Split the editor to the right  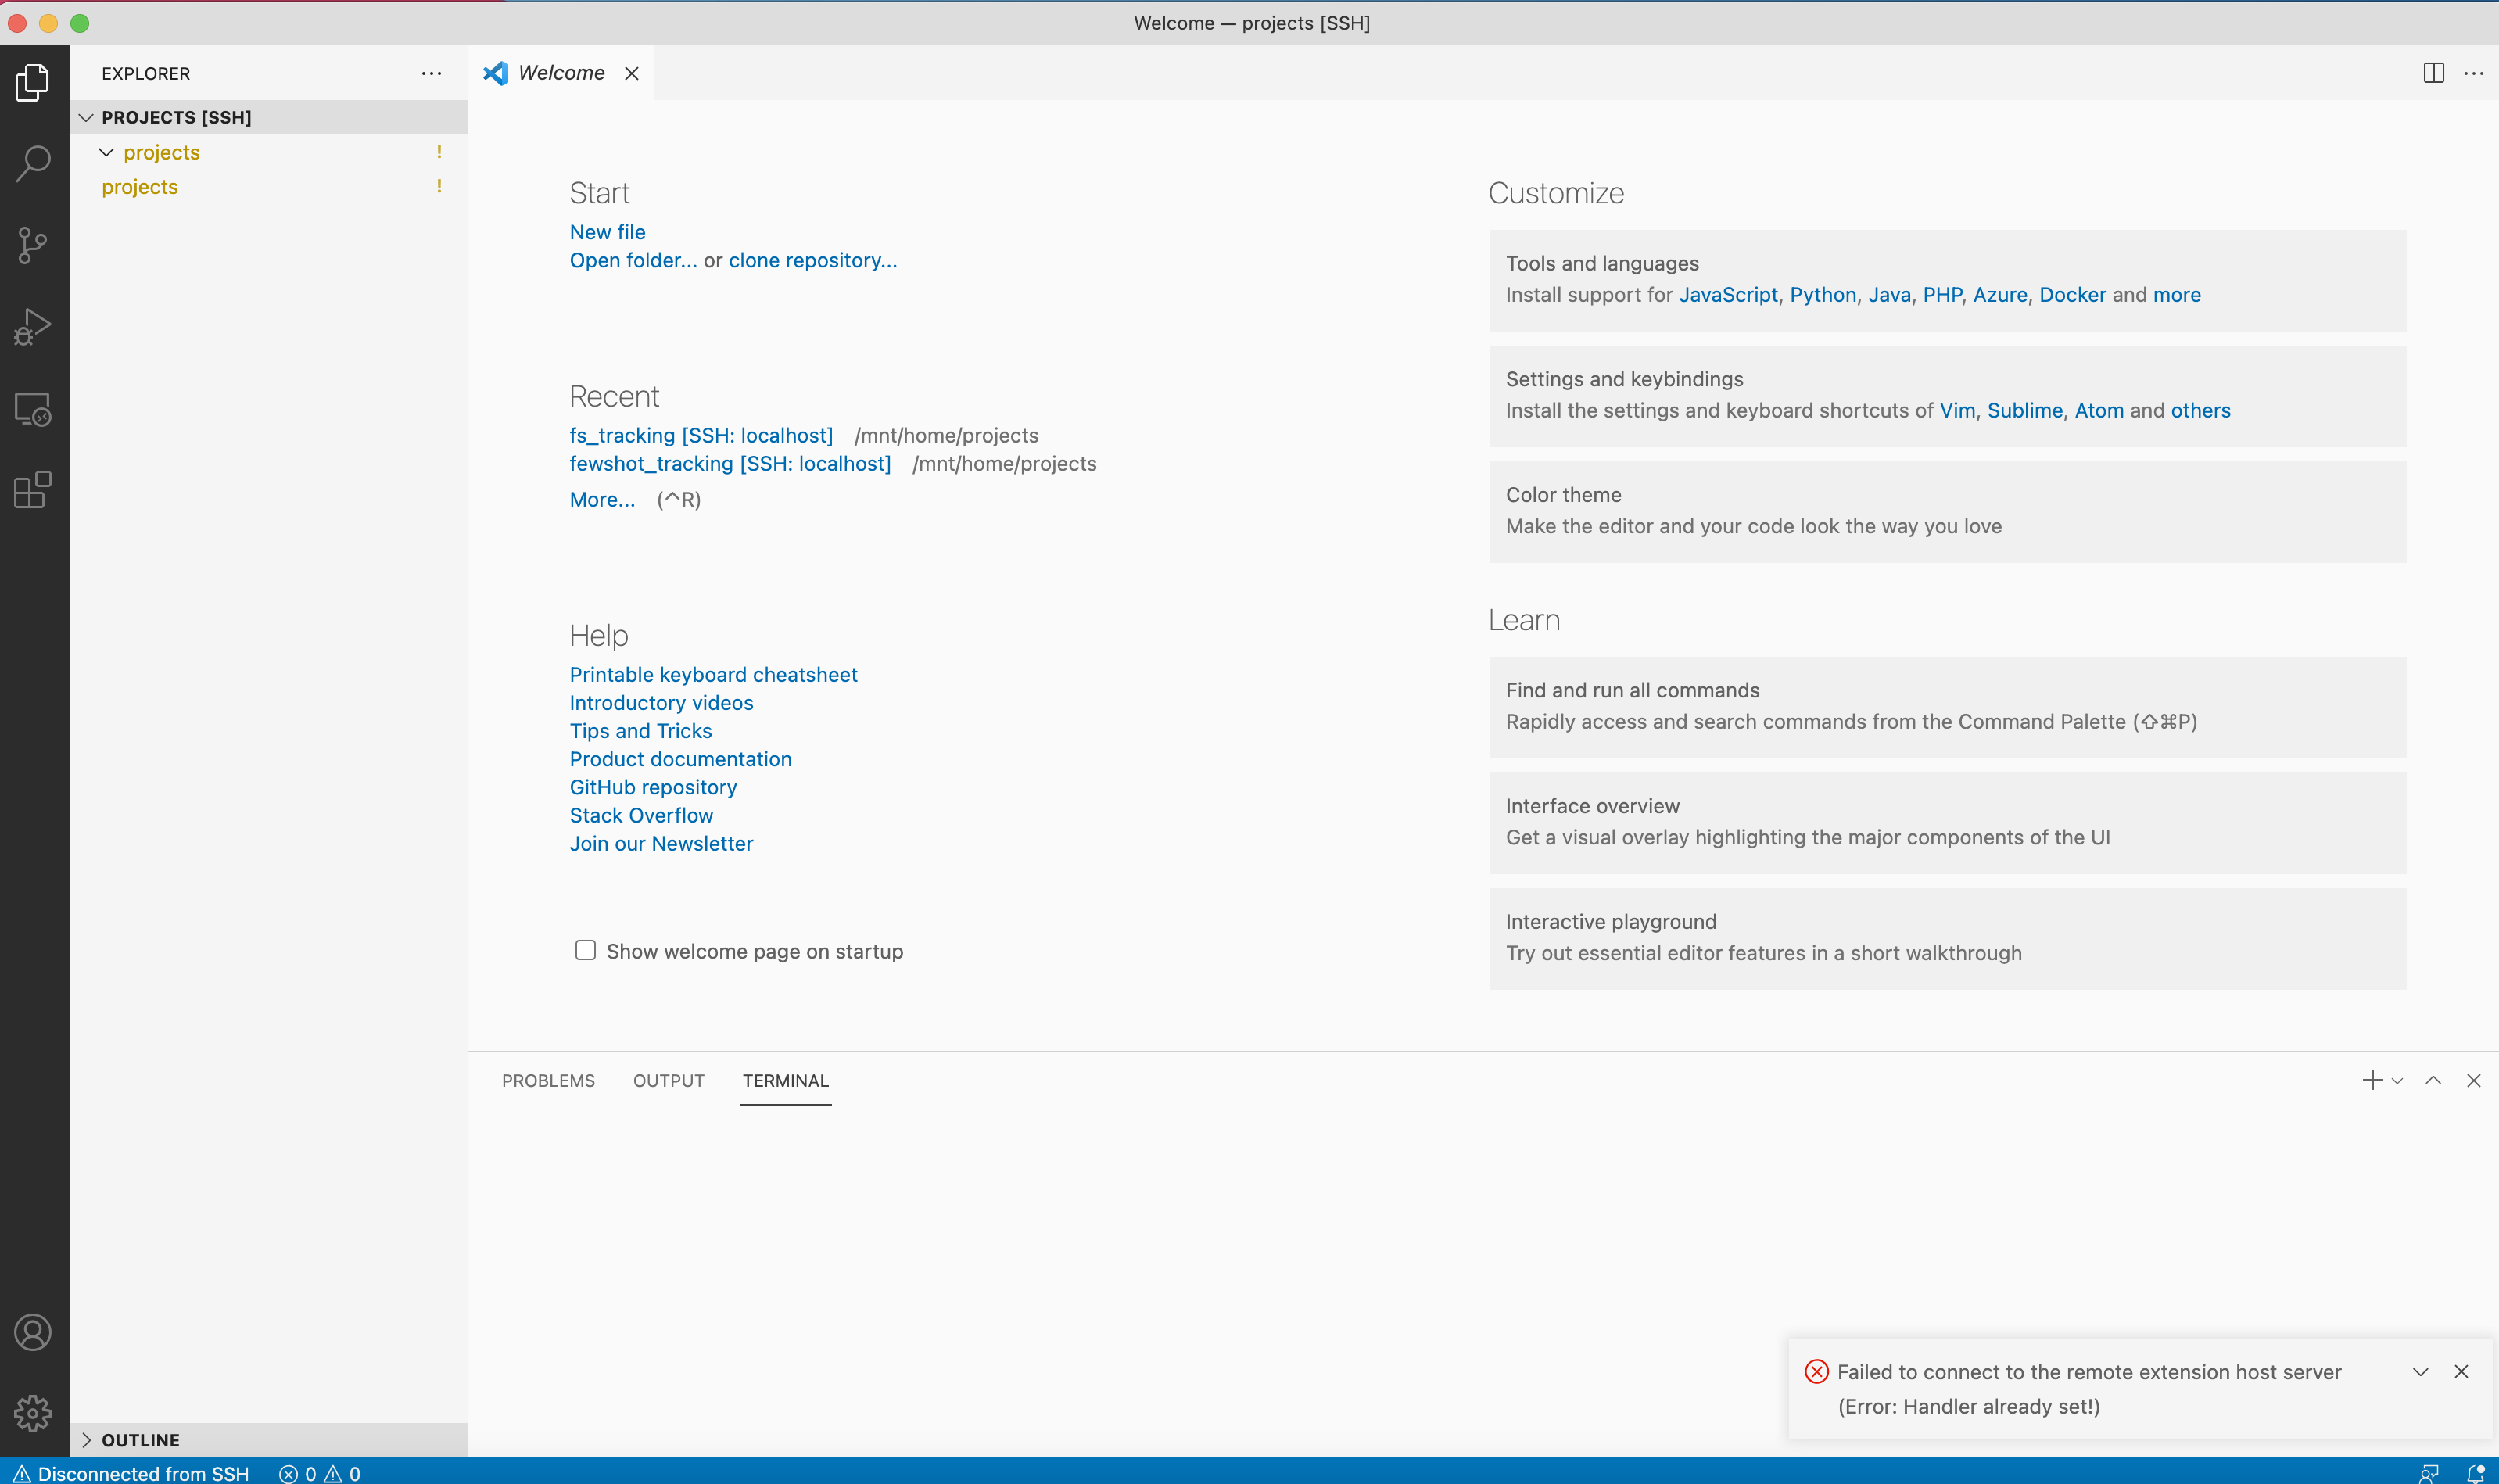(2433, 73)
